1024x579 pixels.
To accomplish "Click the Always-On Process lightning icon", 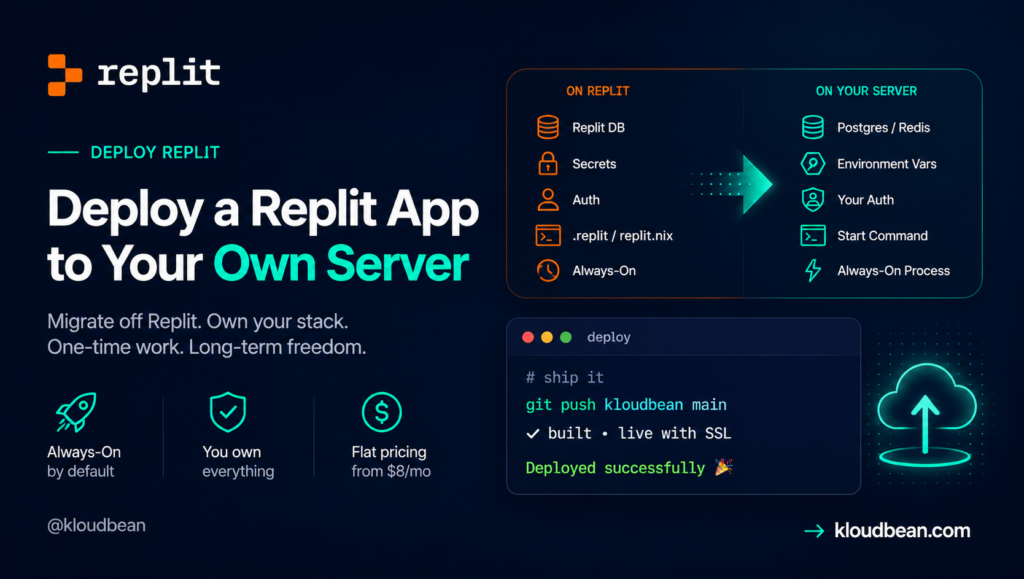I will [812, 270].
